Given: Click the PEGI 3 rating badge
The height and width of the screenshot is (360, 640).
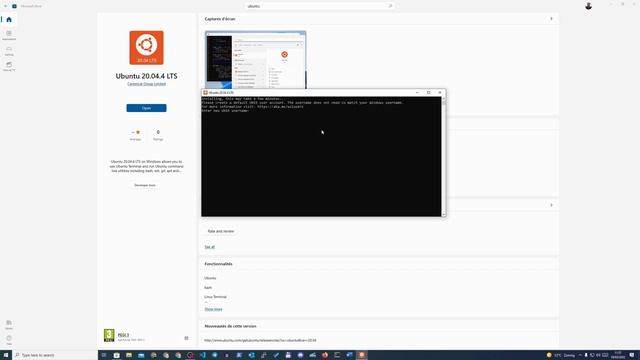Looking at the screenshot, I should click(x=109, y=335).
